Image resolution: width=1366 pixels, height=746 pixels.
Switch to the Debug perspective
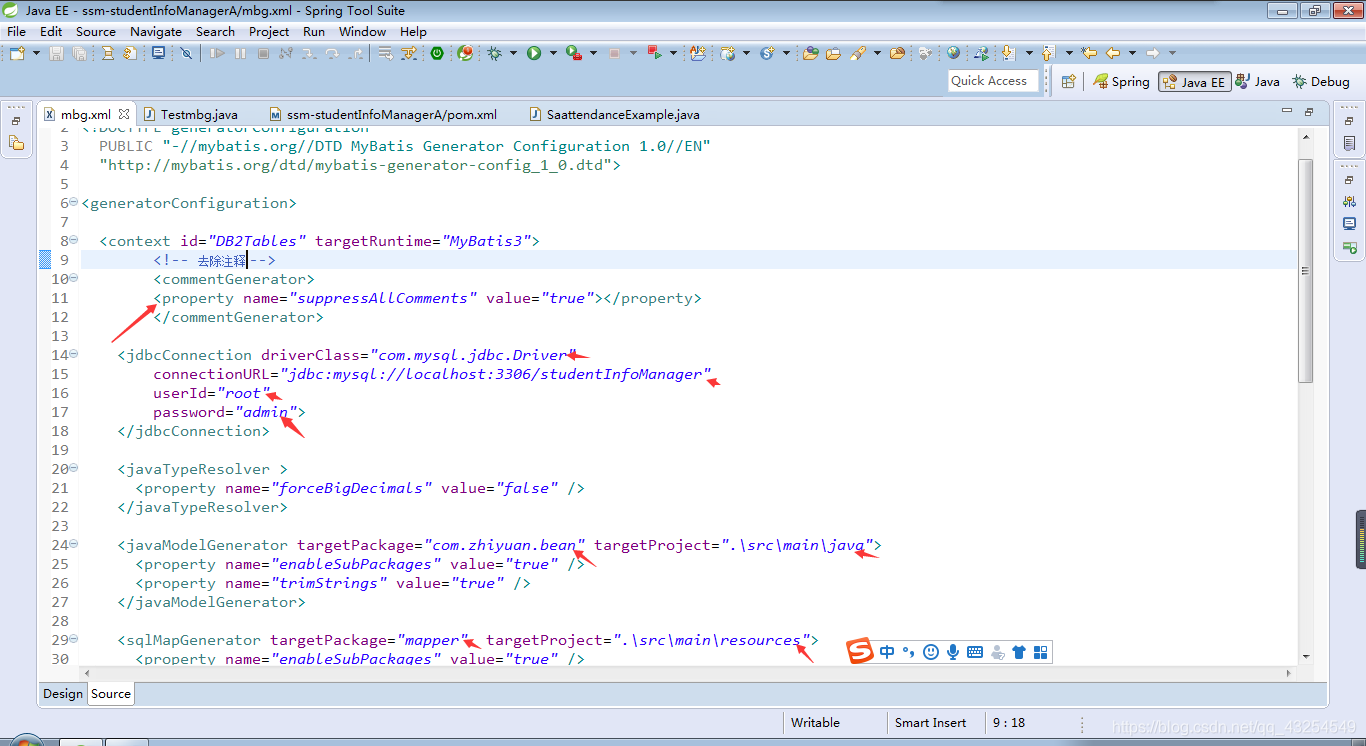click(1320, 81)
